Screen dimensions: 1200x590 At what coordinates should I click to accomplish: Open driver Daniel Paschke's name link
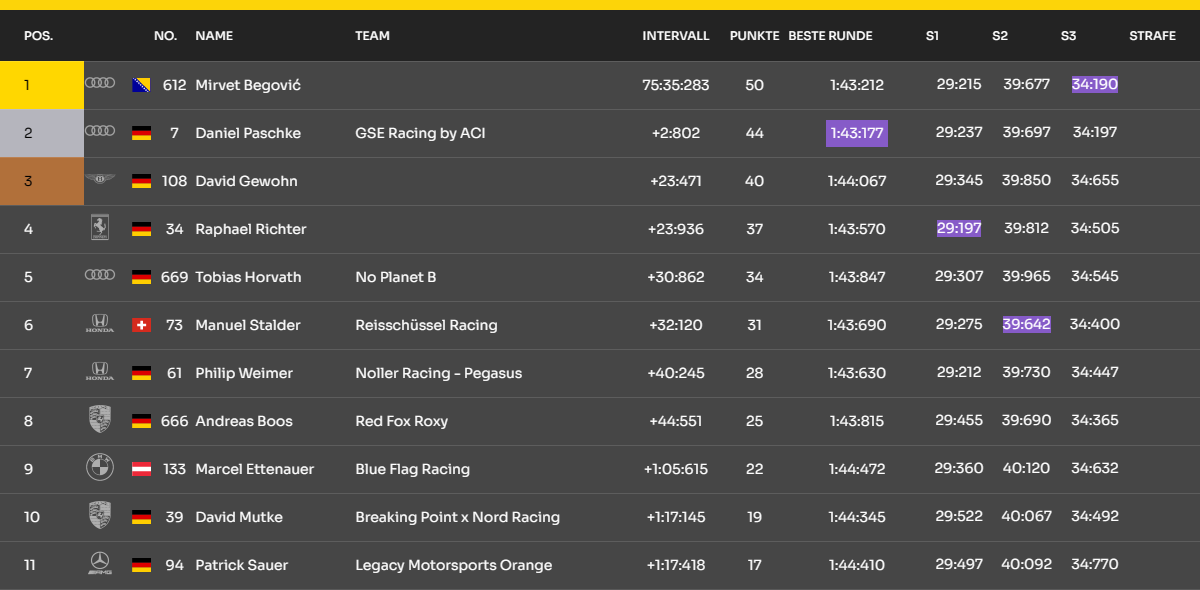[248, 133]
